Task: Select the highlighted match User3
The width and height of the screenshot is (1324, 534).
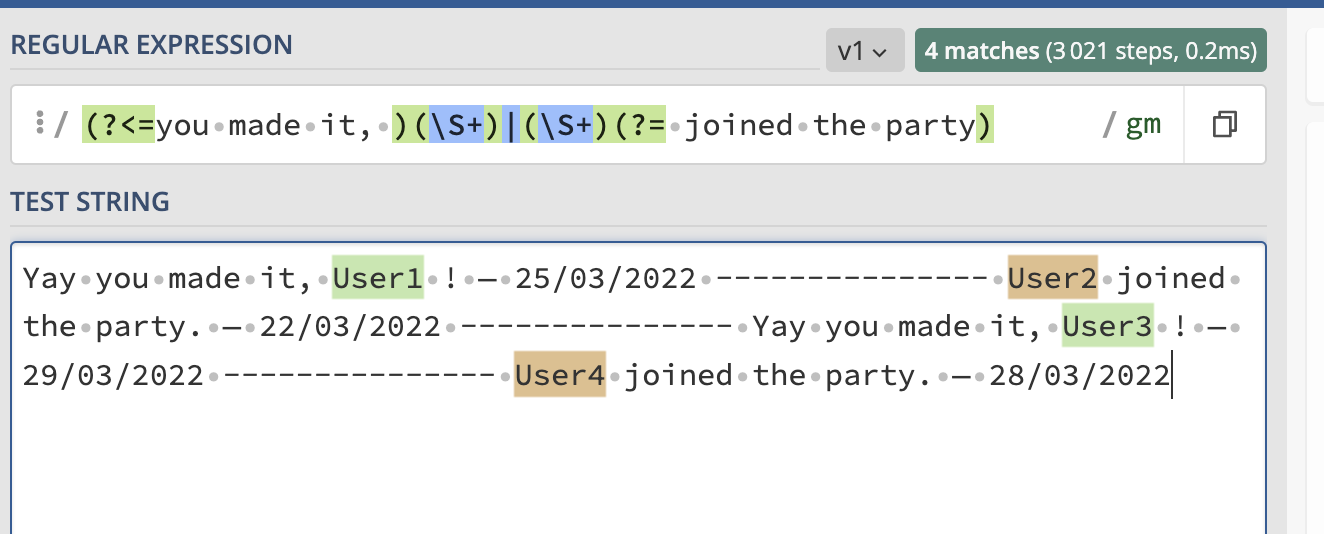Action: [x=1107, y=326]
